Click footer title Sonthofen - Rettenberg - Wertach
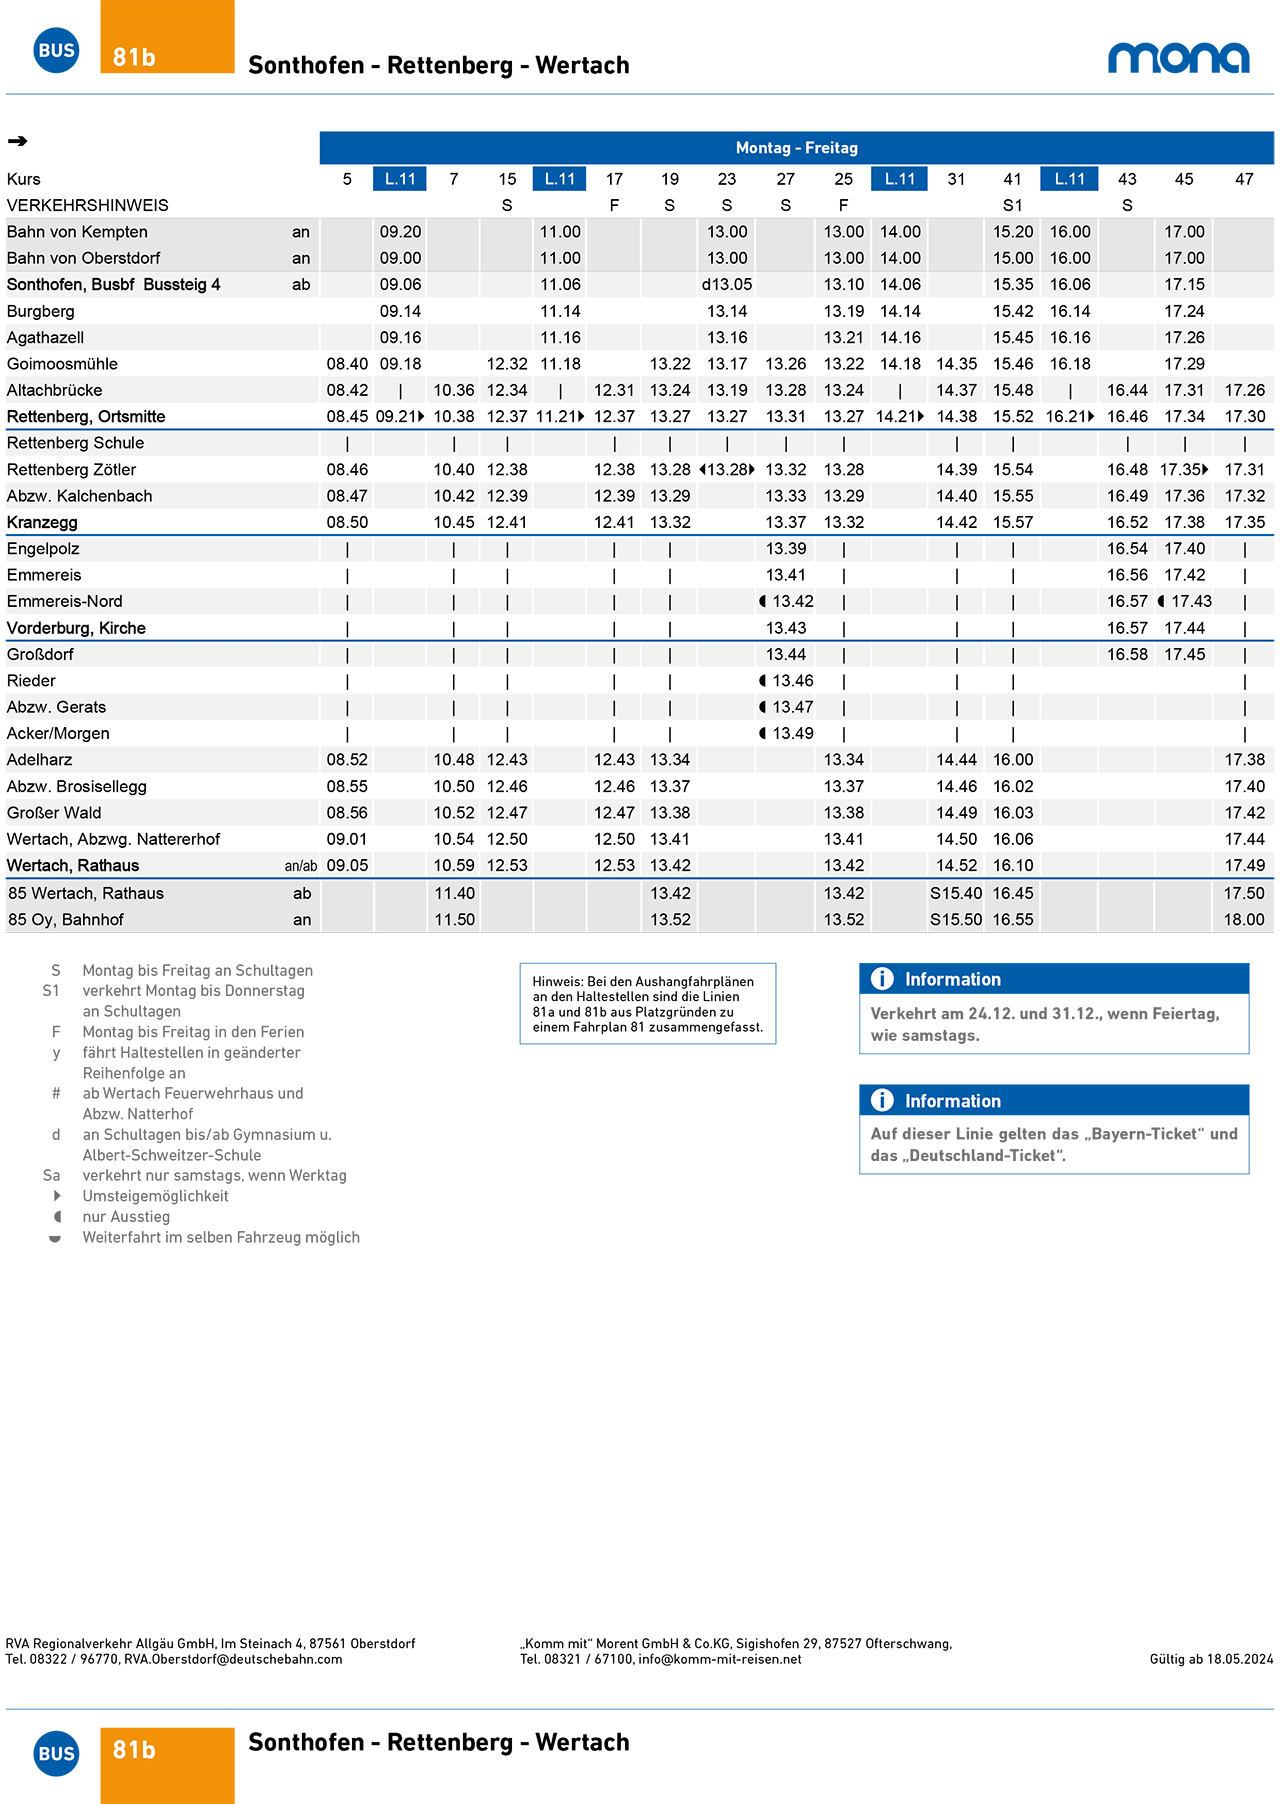 tap(439, 1742)
